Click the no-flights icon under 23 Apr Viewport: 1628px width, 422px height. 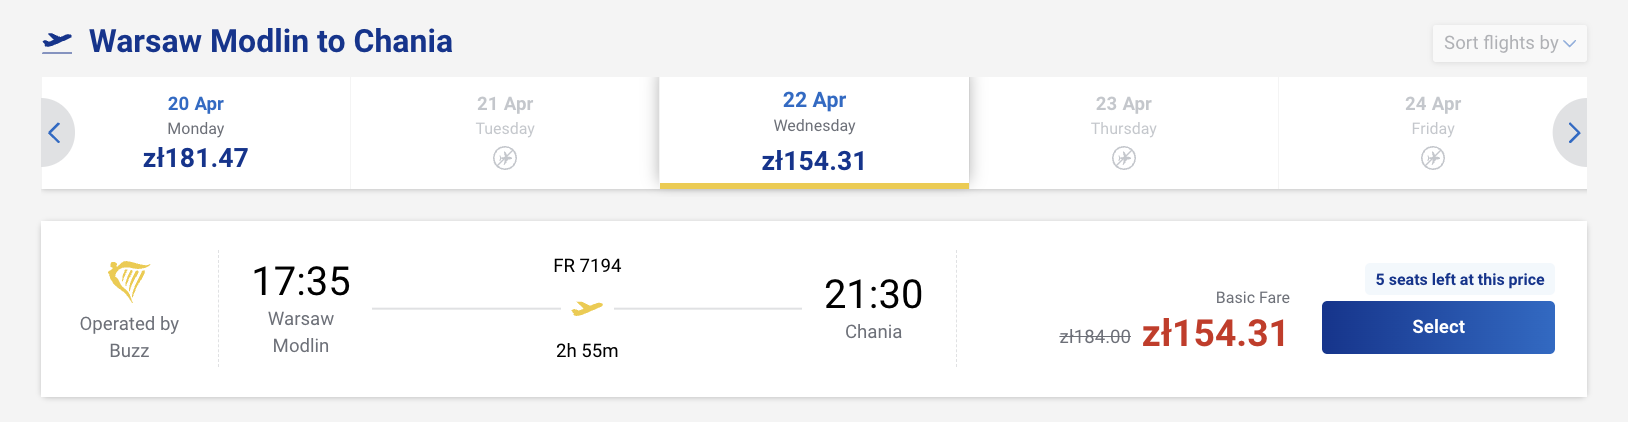point(1124,158)
